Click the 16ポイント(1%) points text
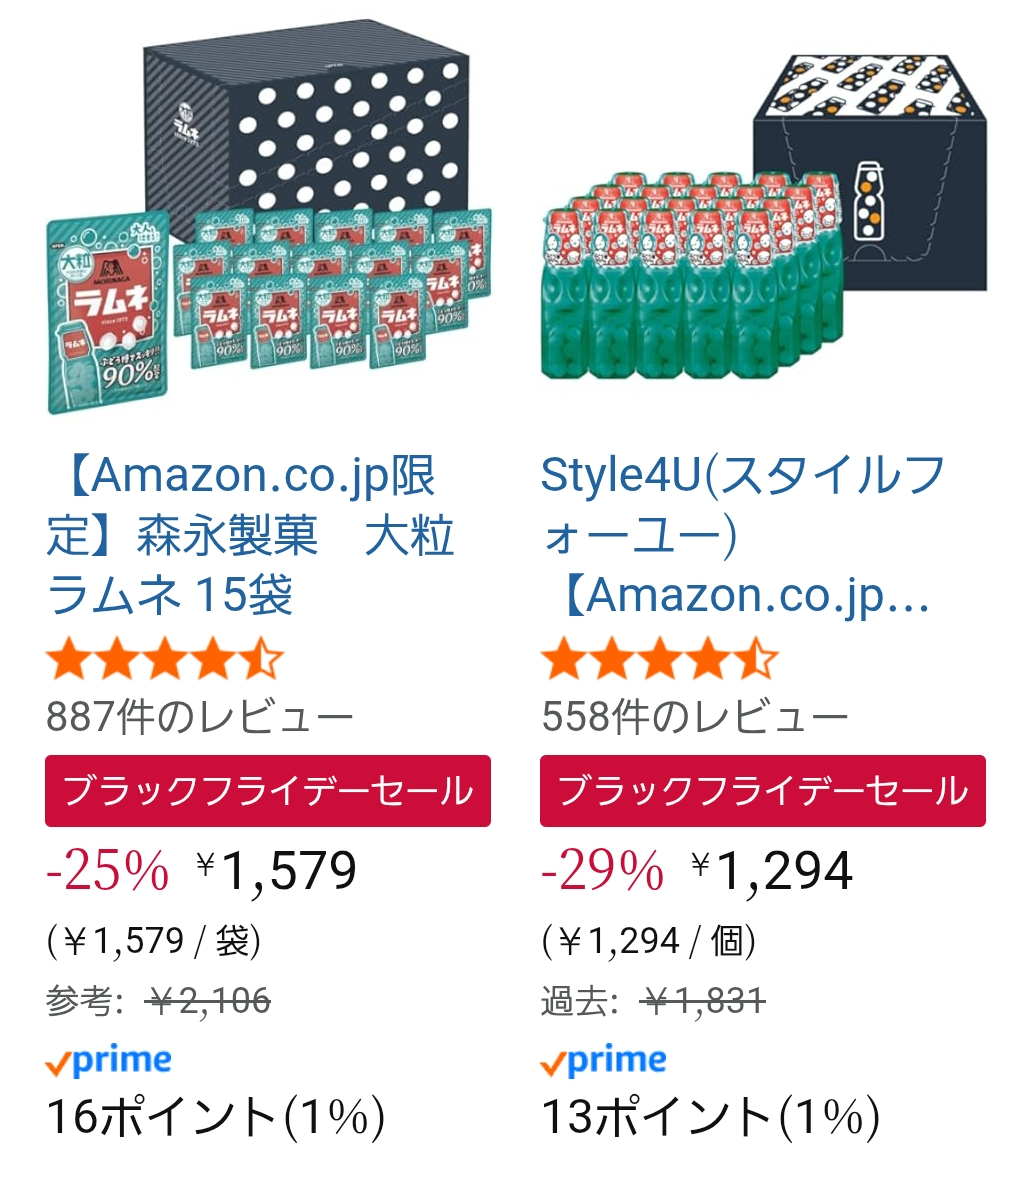The width and height of the screenshot is (1011, 1196). click(215, 1117)
